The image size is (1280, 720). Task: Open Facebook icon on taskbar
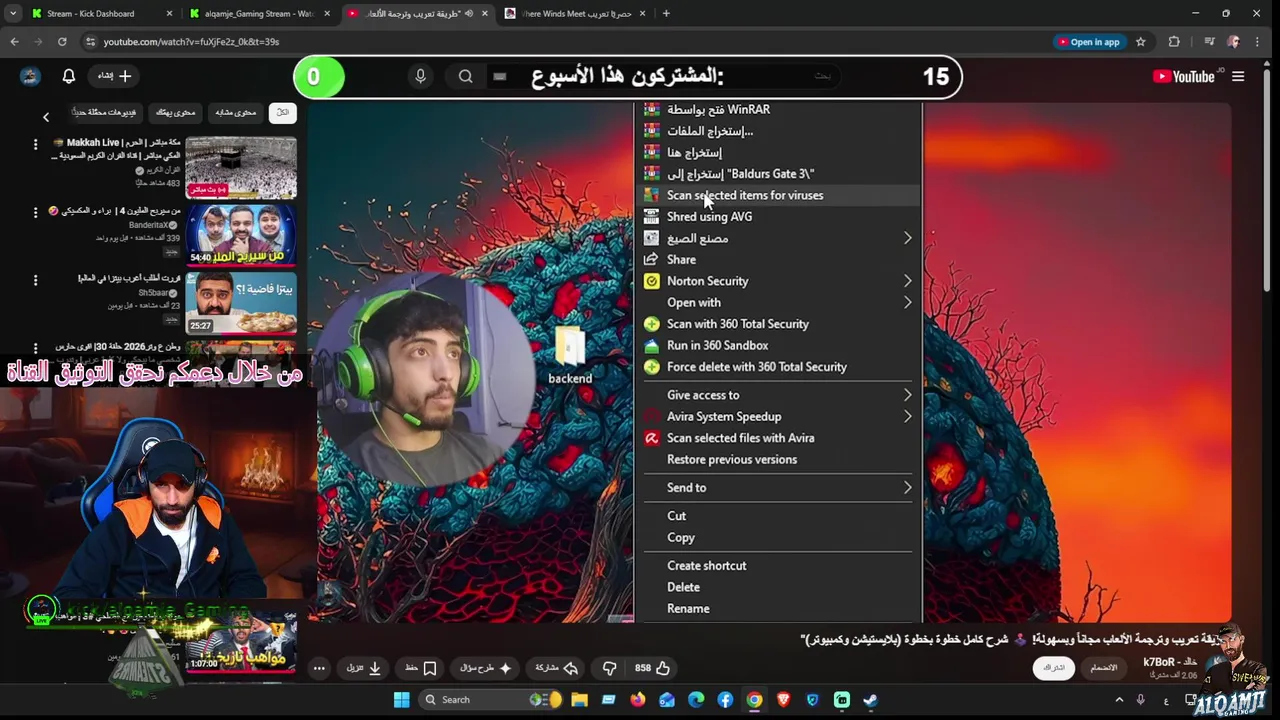[725, 700]
